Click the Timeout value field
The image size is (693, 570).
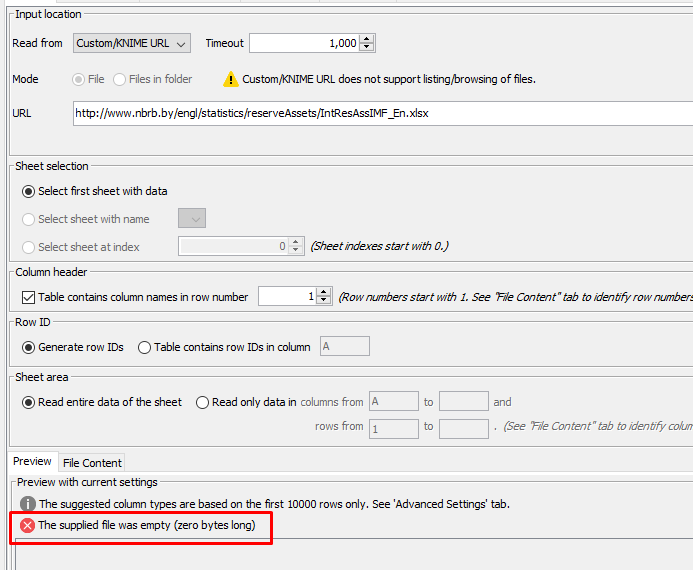pos(305,43)
